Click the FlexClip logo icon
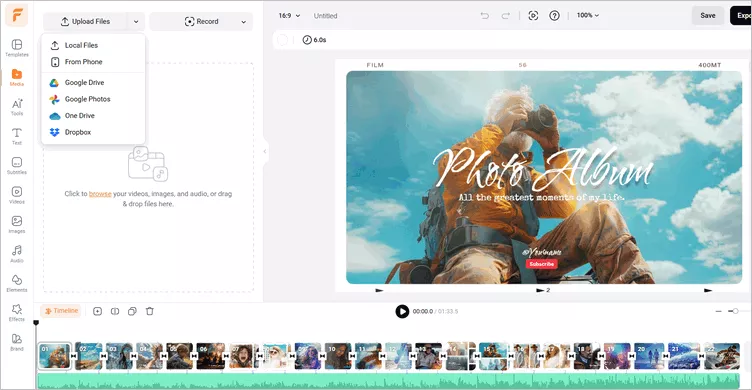Image resolution: width=752 pixels, height=390 pixels. pos(17,15)
